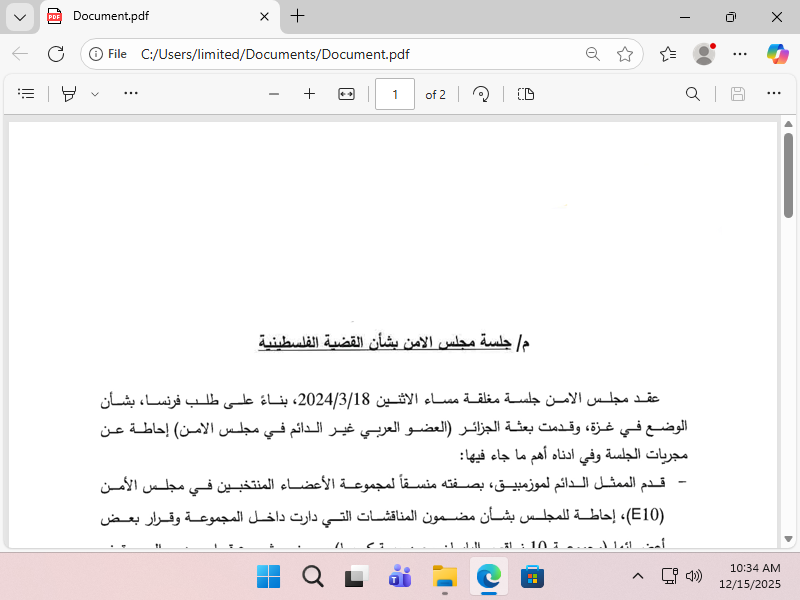This screenshot has height=600, width=800.
Task: Open the Copilot sidebar
Action: 778,54
